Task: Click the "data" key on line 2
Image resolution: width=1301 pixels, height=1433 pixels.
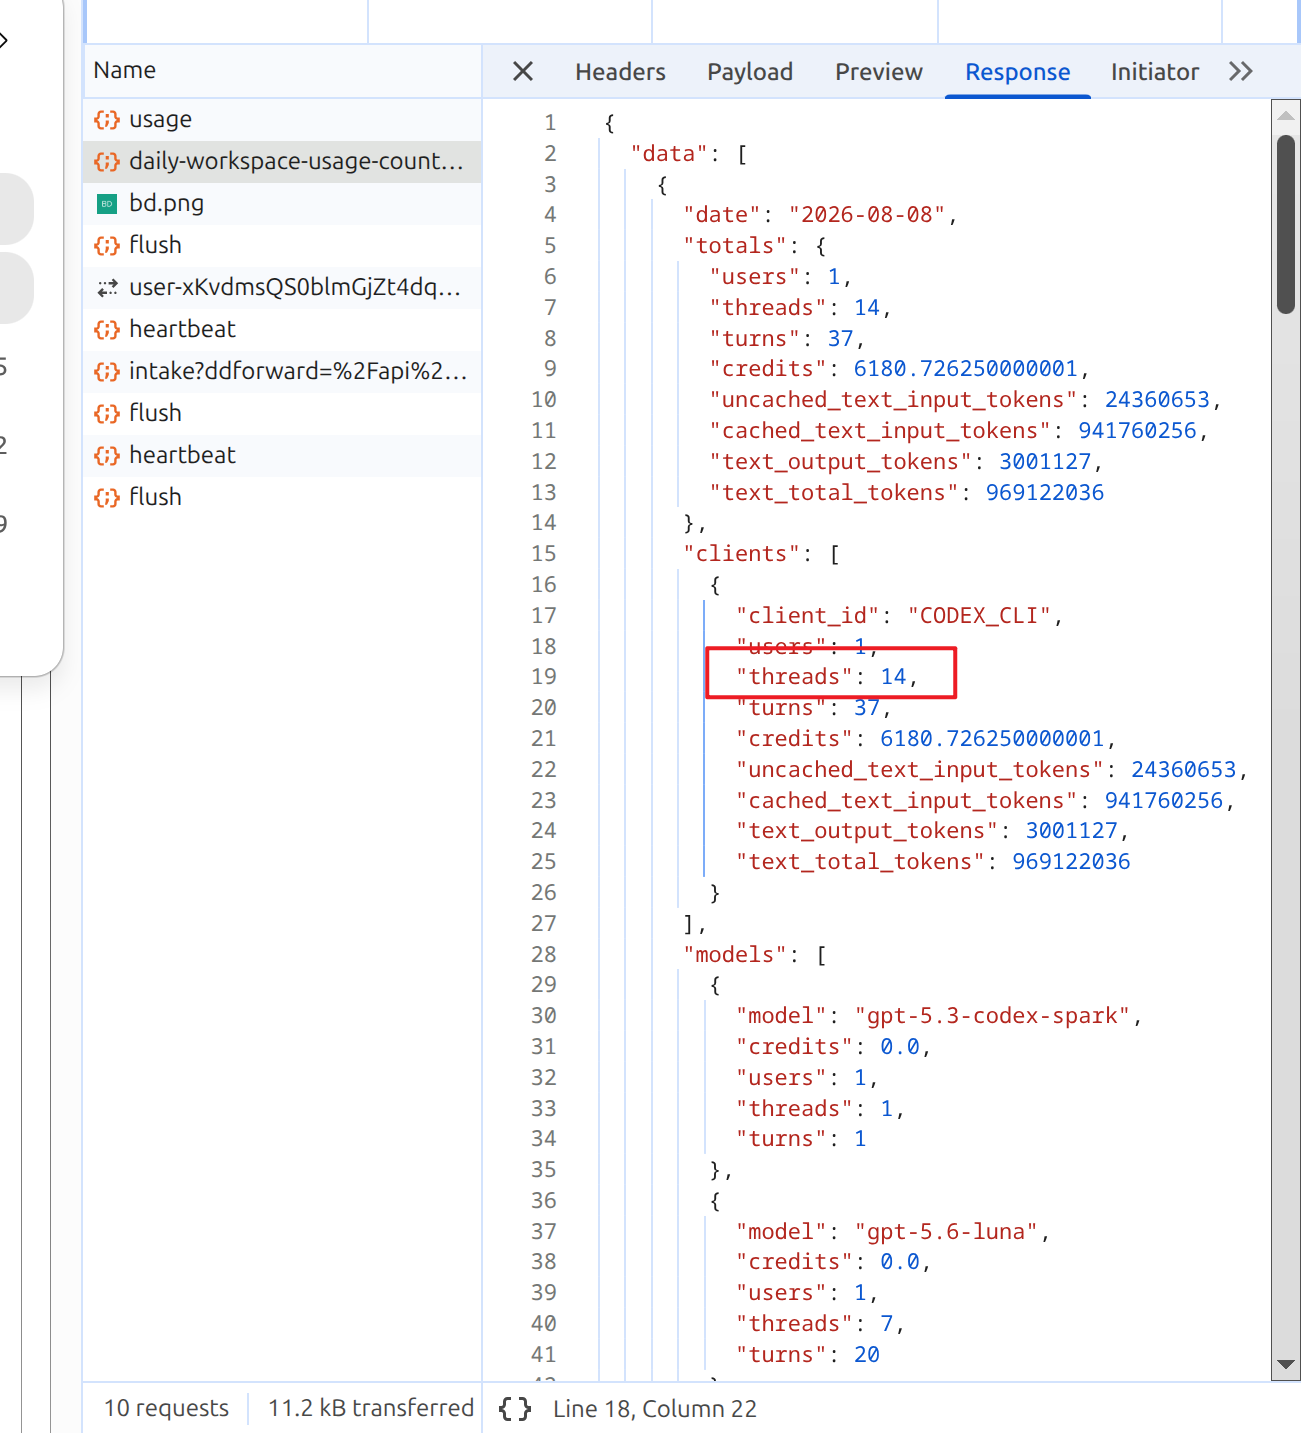Action: coord(669,154)
